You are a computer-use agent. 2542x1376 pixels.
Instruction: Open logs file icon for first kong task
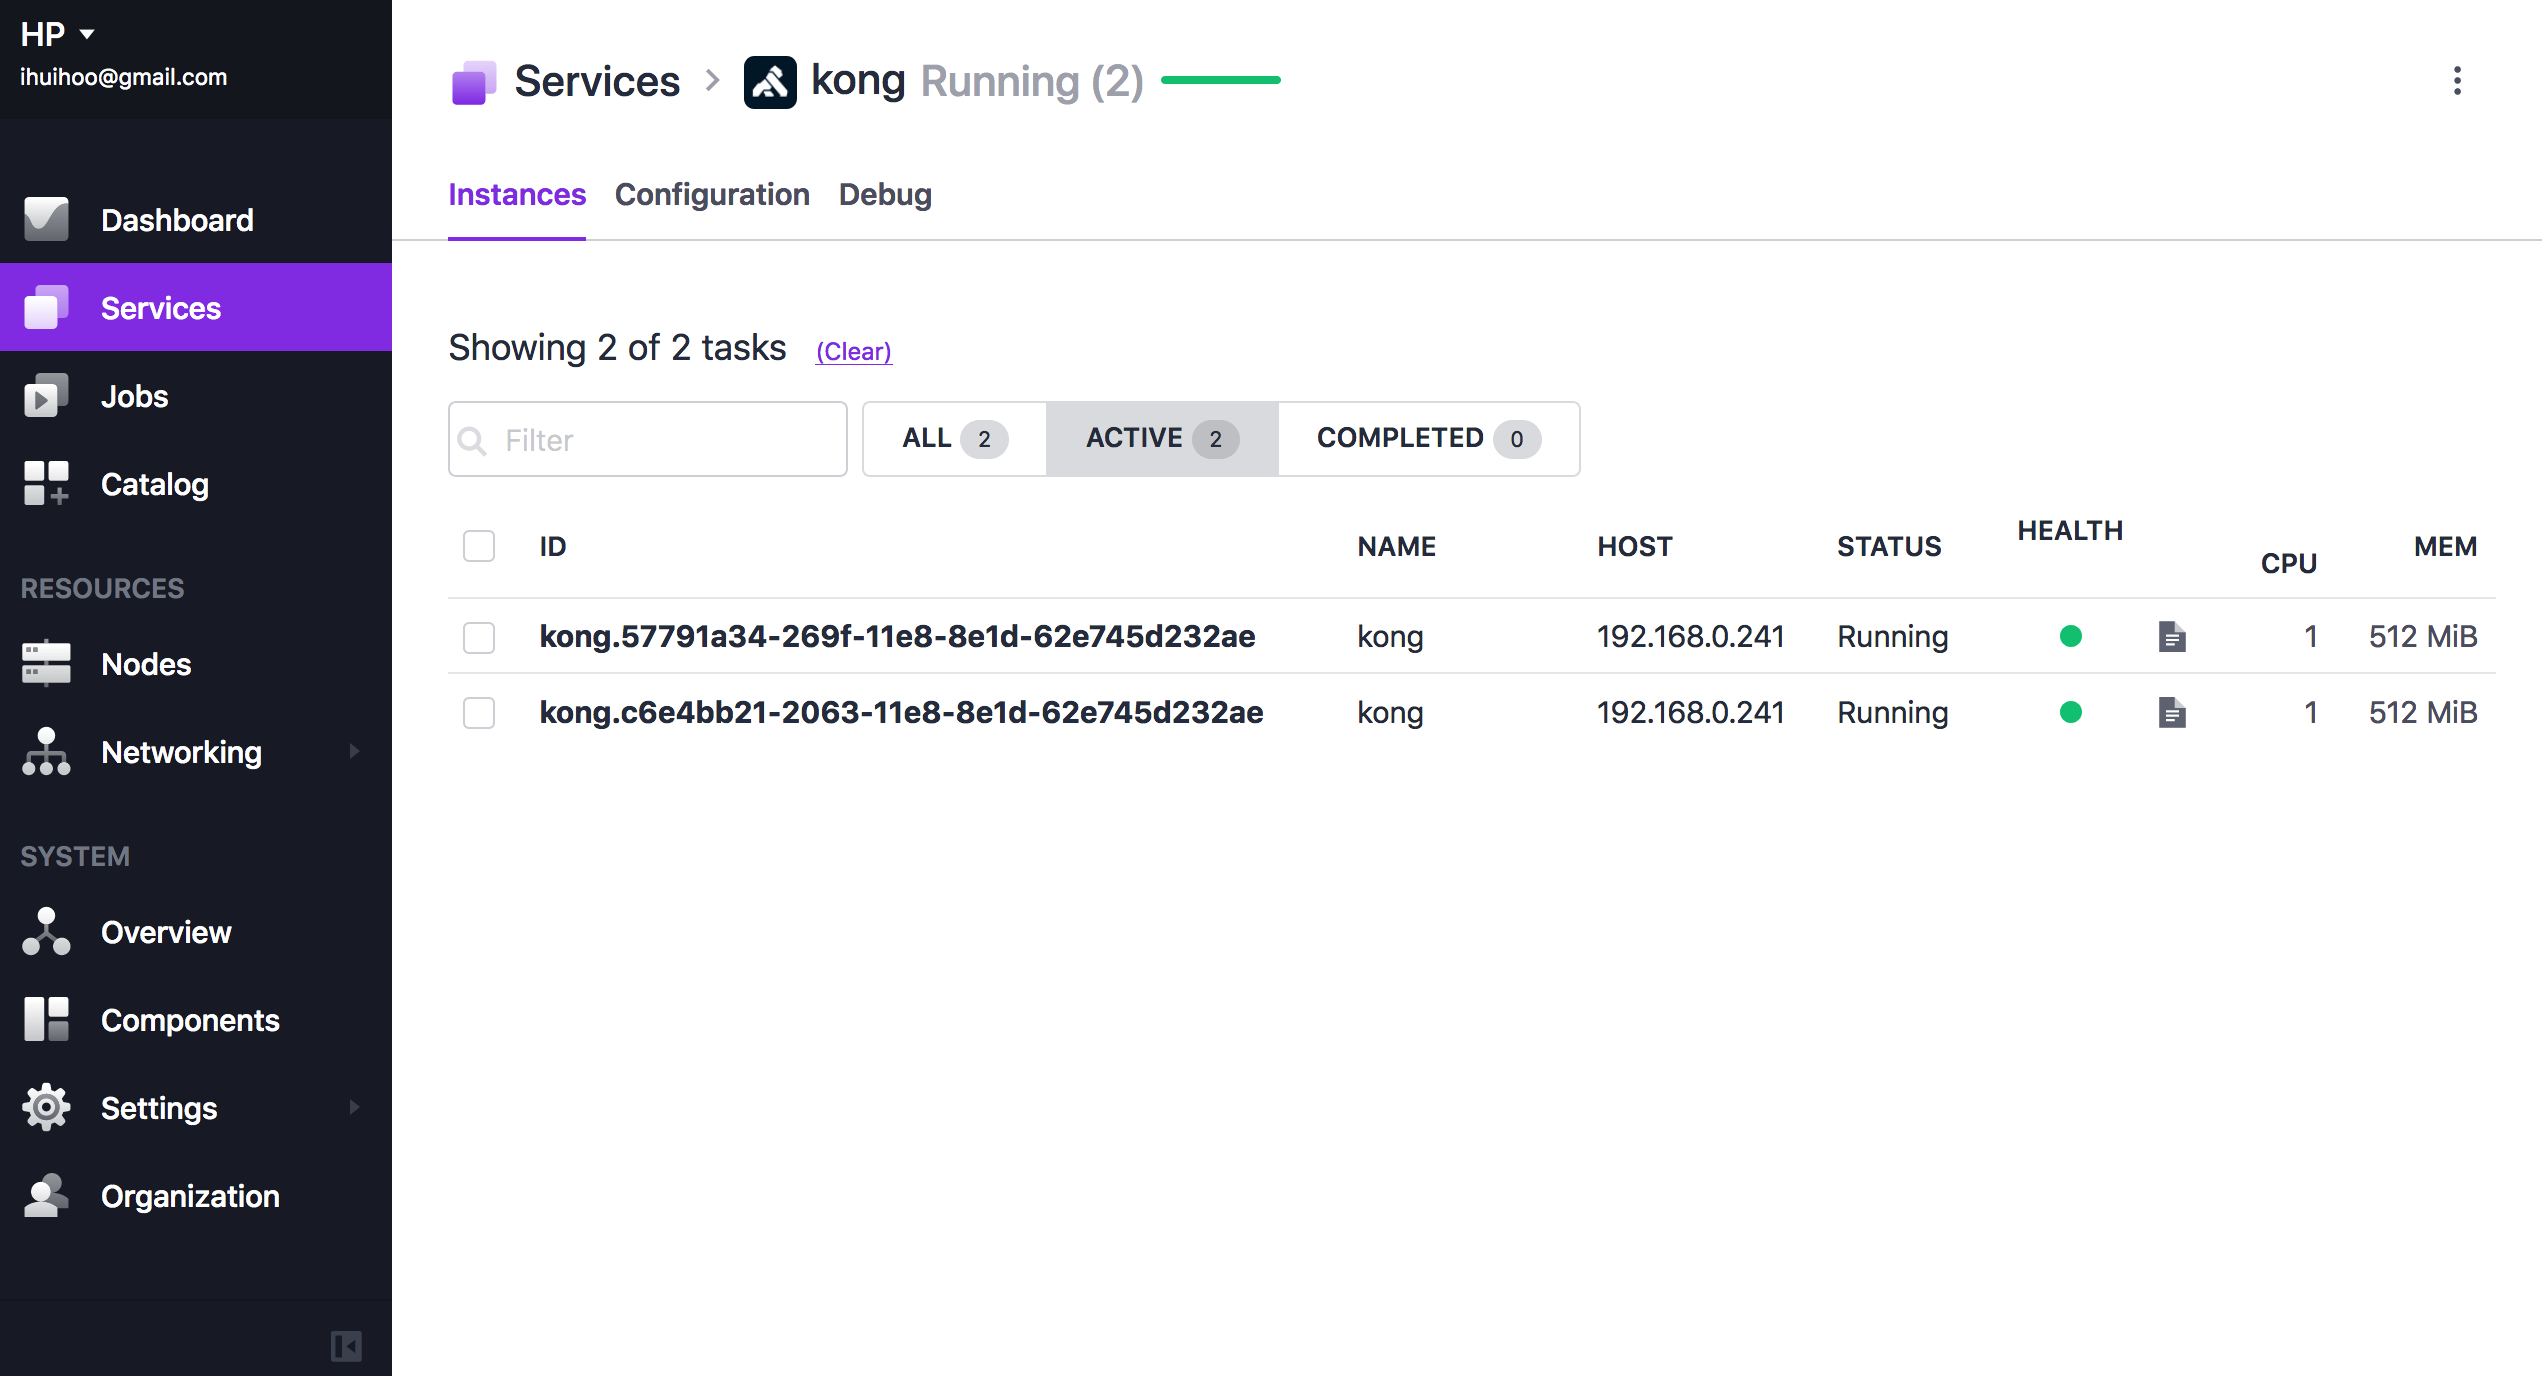point(2171,636)
